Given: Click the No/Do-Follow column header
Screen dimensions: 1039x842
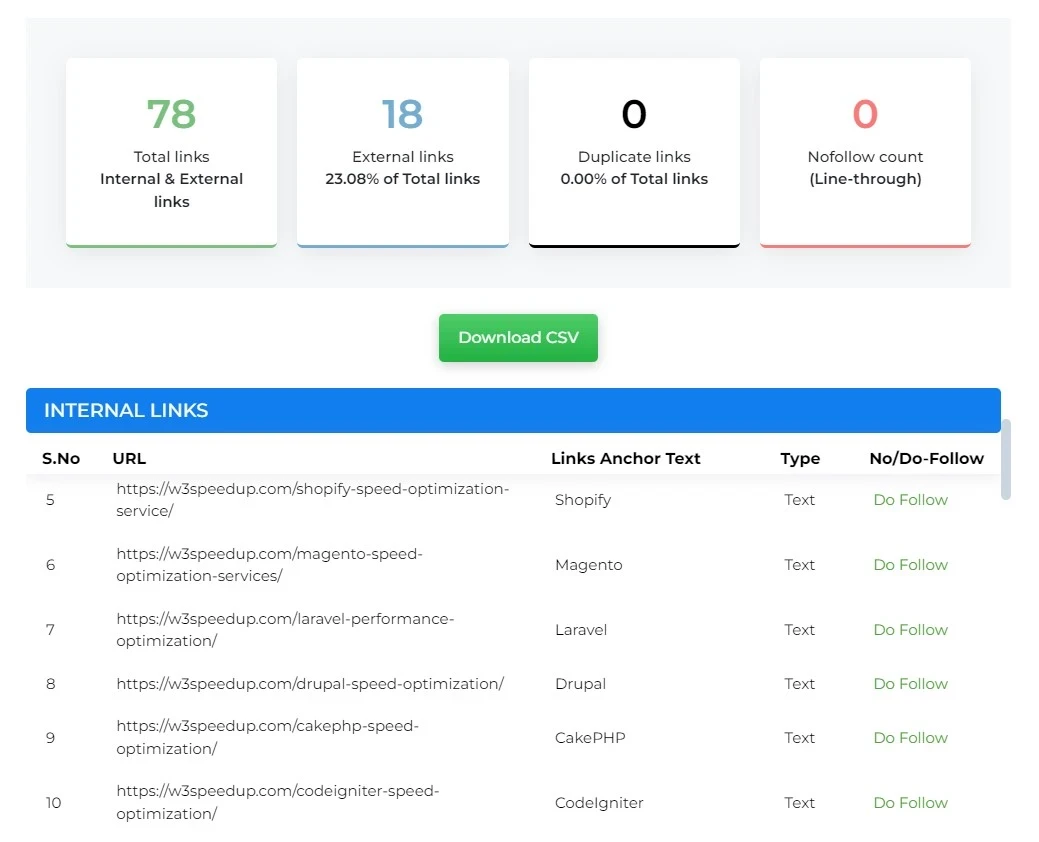Looking at the screenshot, I should pos(926,459).
